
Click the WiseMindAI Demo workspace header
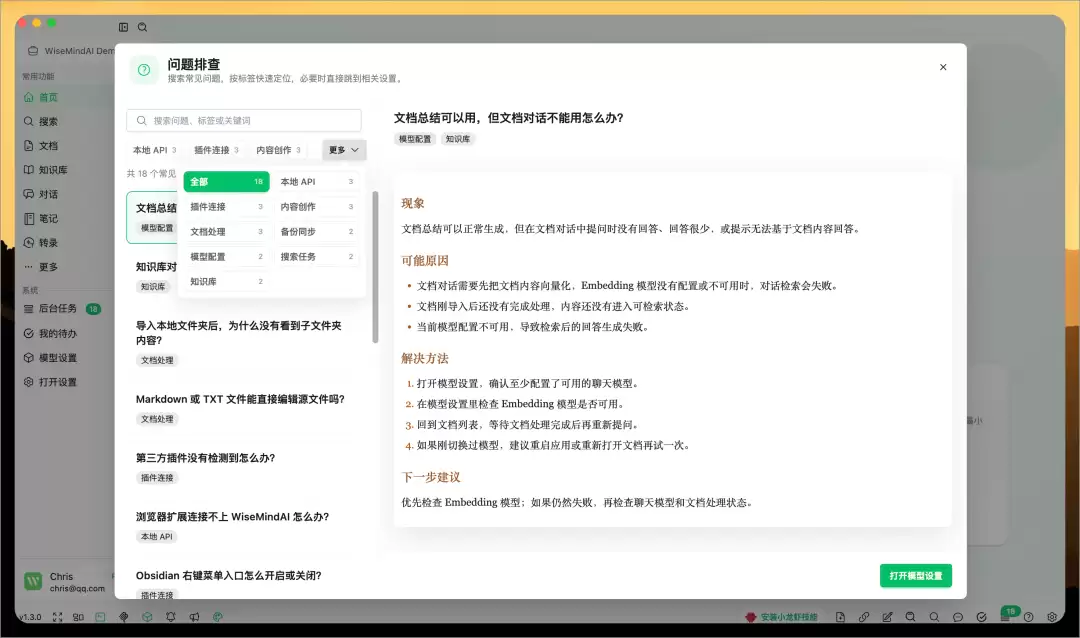click(72, 51)
